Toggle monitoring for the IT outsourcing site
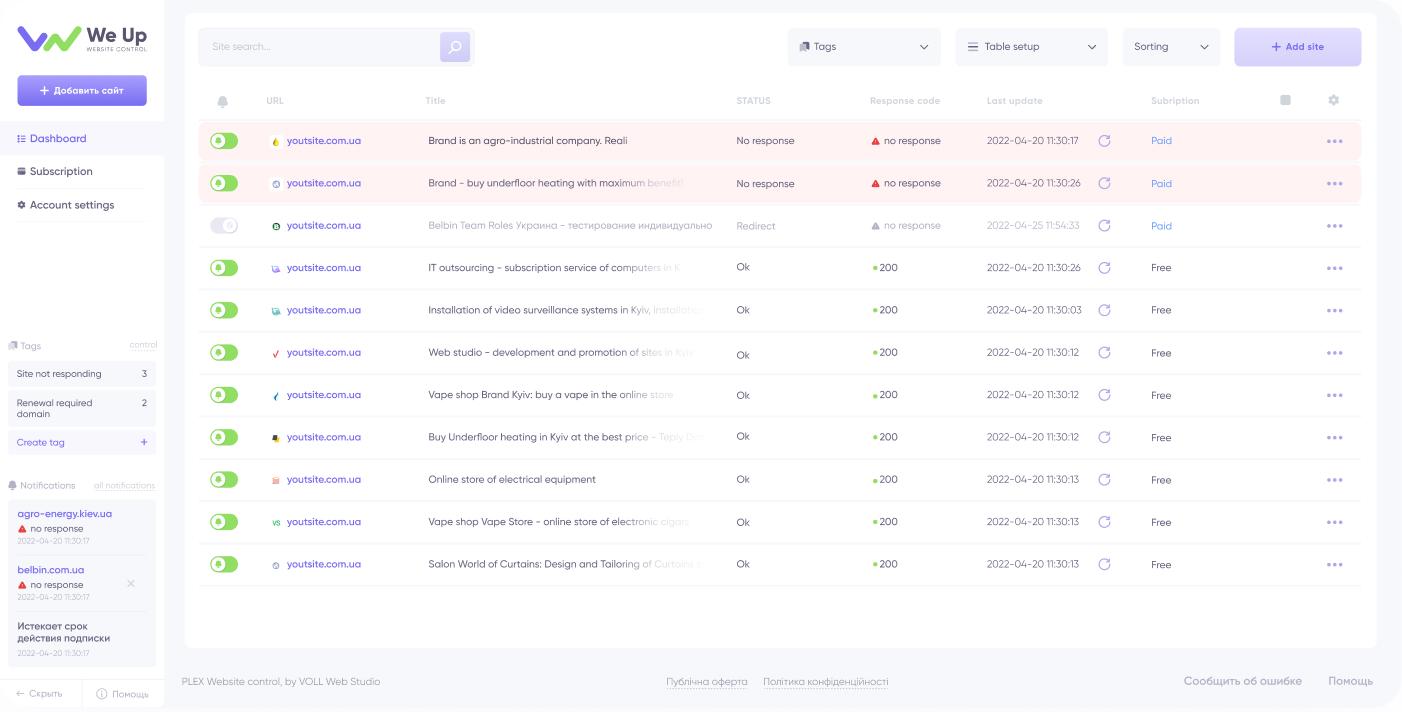Screen dimensions: 1402x712 pos(224,268)
